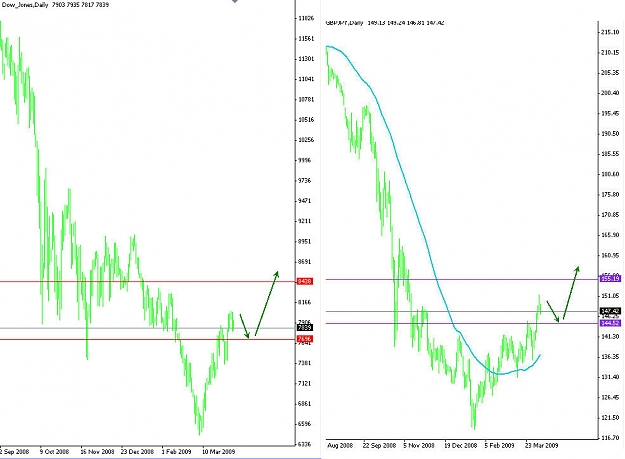Click the Aug 2008 date label
This screenshot has height=459, width=625.
[x=340, y=445]
